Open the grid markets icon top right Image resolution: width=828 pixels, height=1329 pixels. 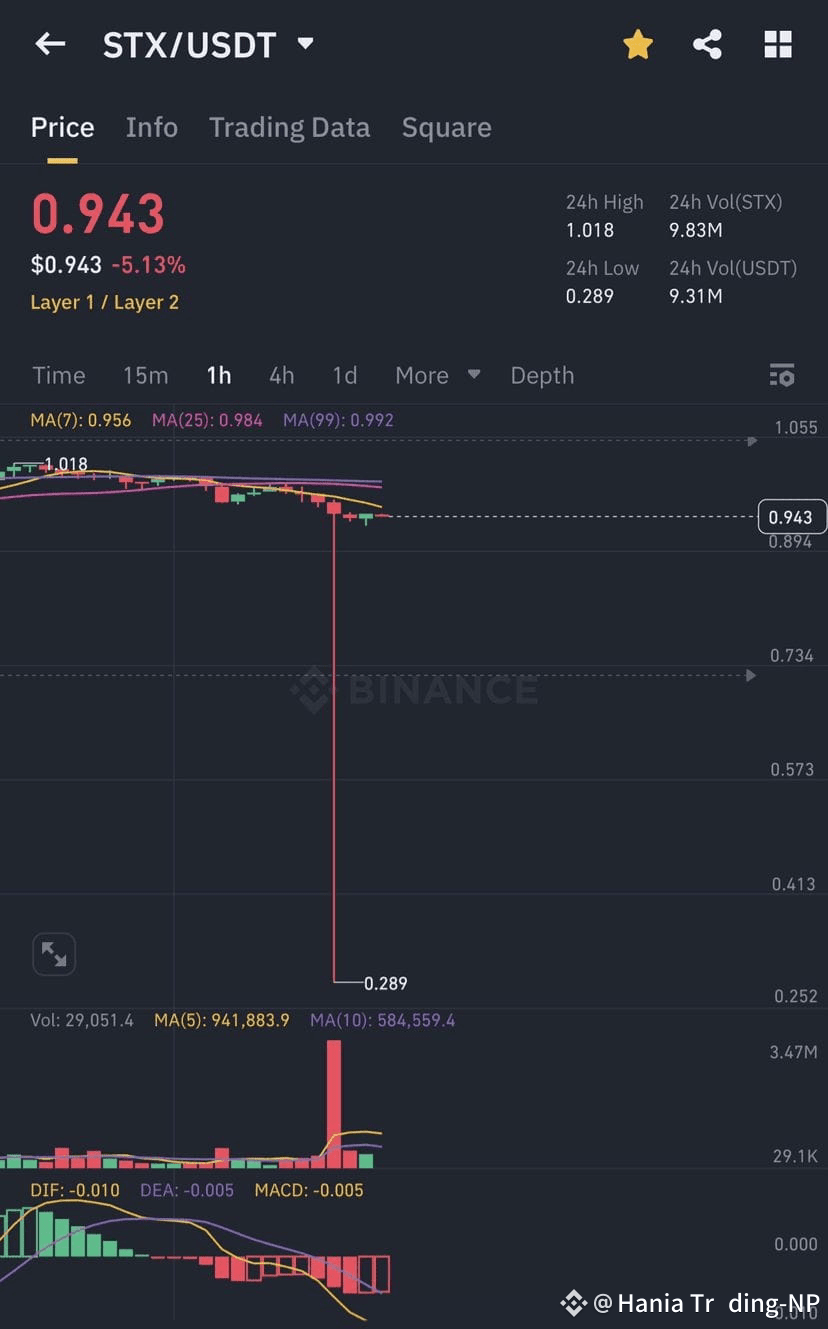pos(778,44)
